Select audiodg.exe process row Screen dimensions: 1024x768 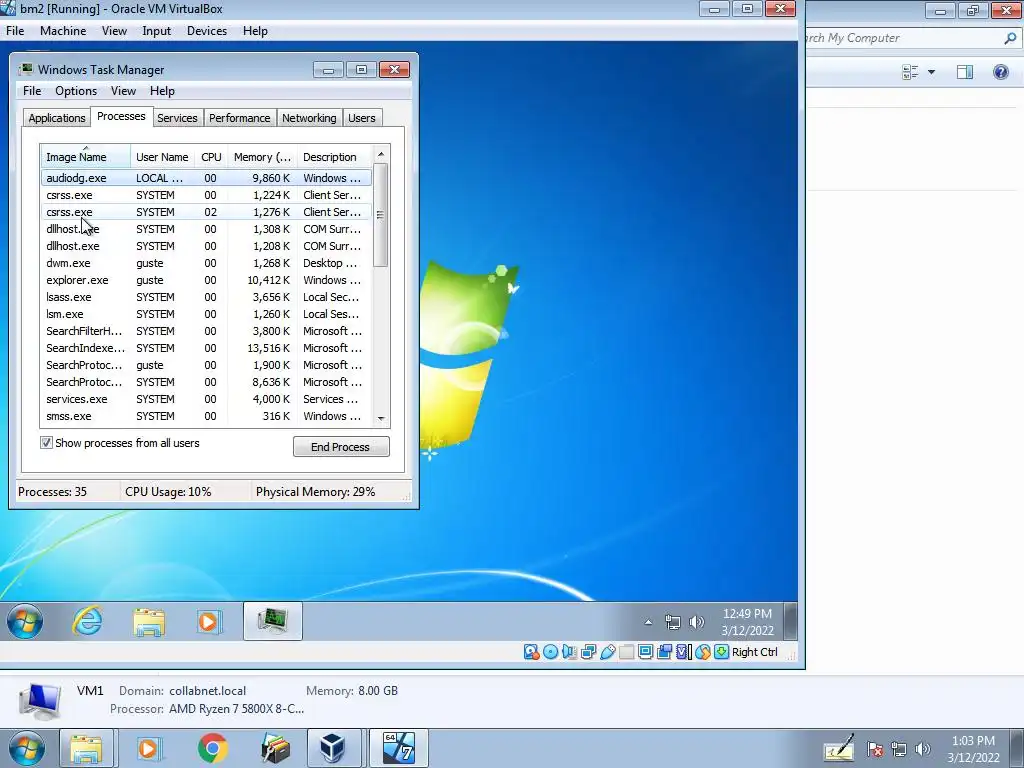pos(206,178)
